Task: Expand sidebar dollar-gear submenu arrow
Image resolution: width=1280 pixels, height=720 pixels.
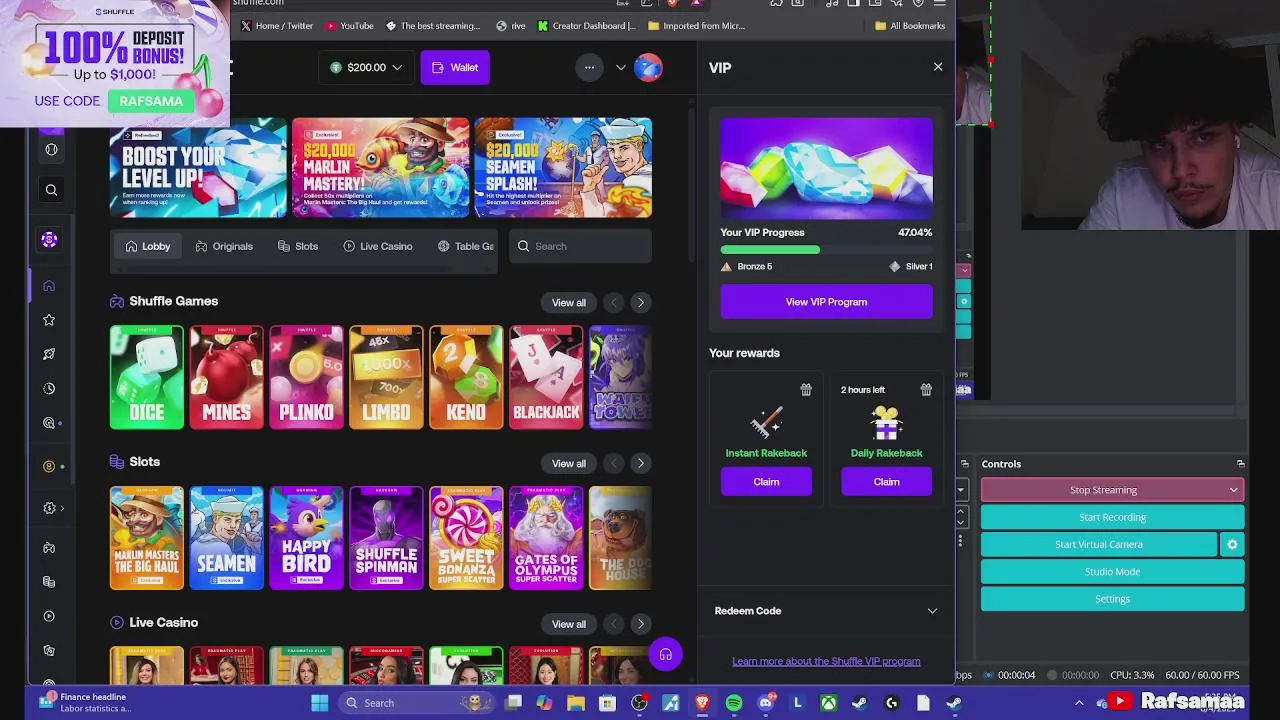Action: [x=62, y=508]
